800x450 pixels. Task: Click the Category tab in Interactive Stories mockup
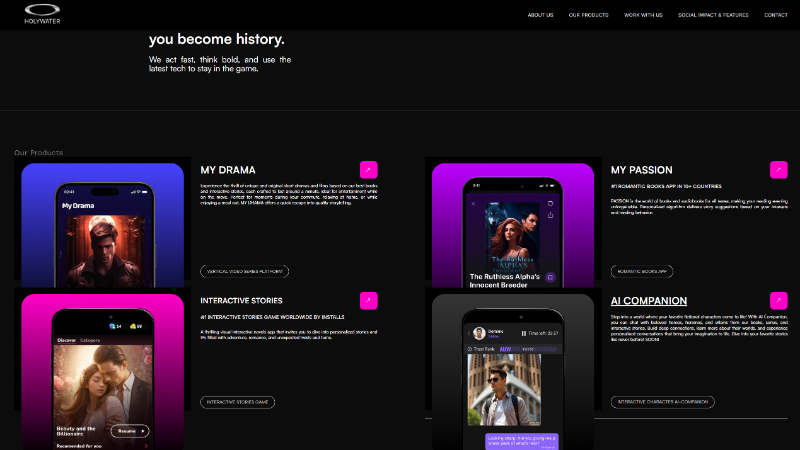[90, 340]
